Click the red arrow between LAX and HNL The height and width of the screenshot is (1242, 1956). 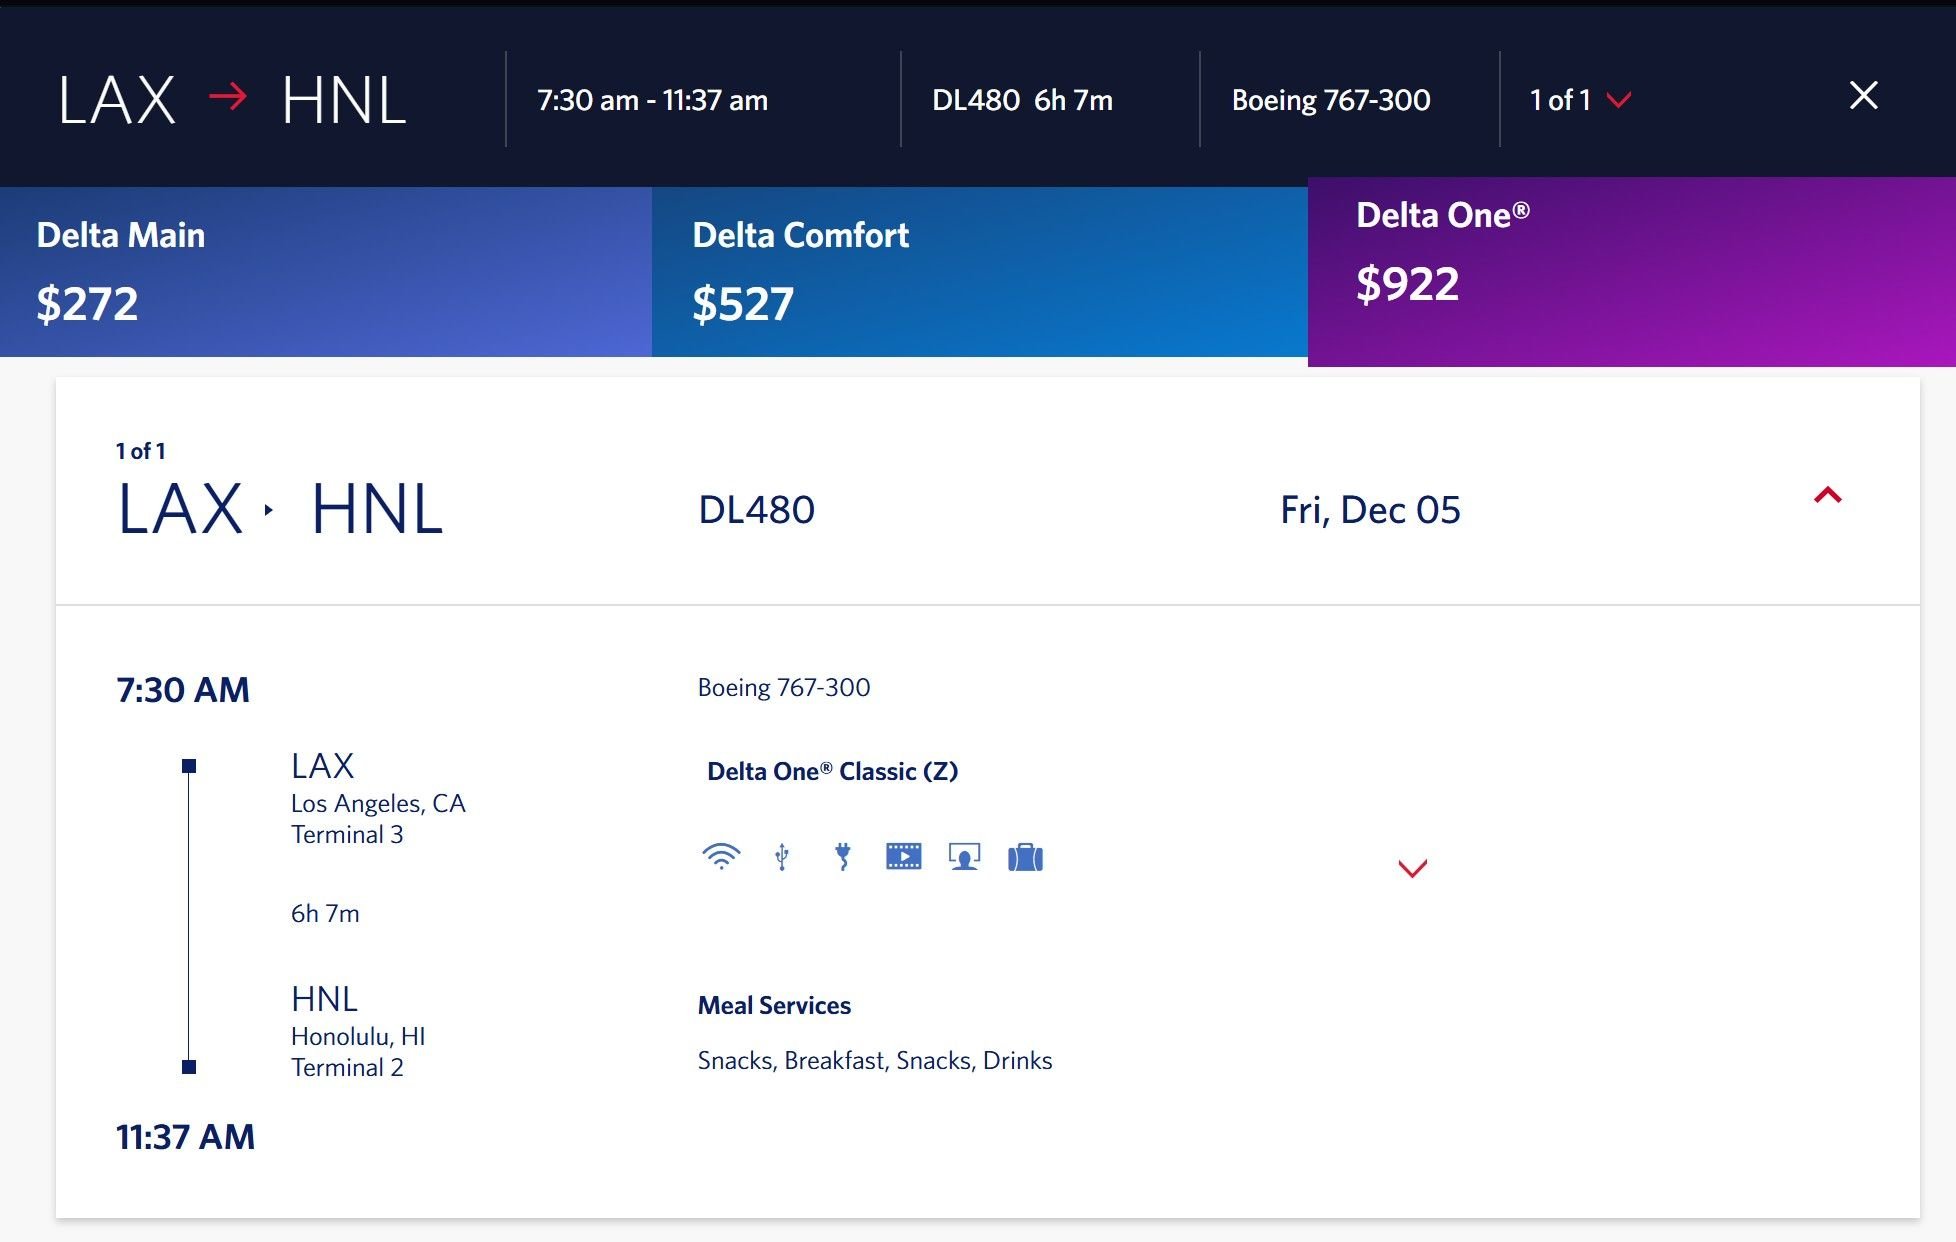[x=228, y=97]
